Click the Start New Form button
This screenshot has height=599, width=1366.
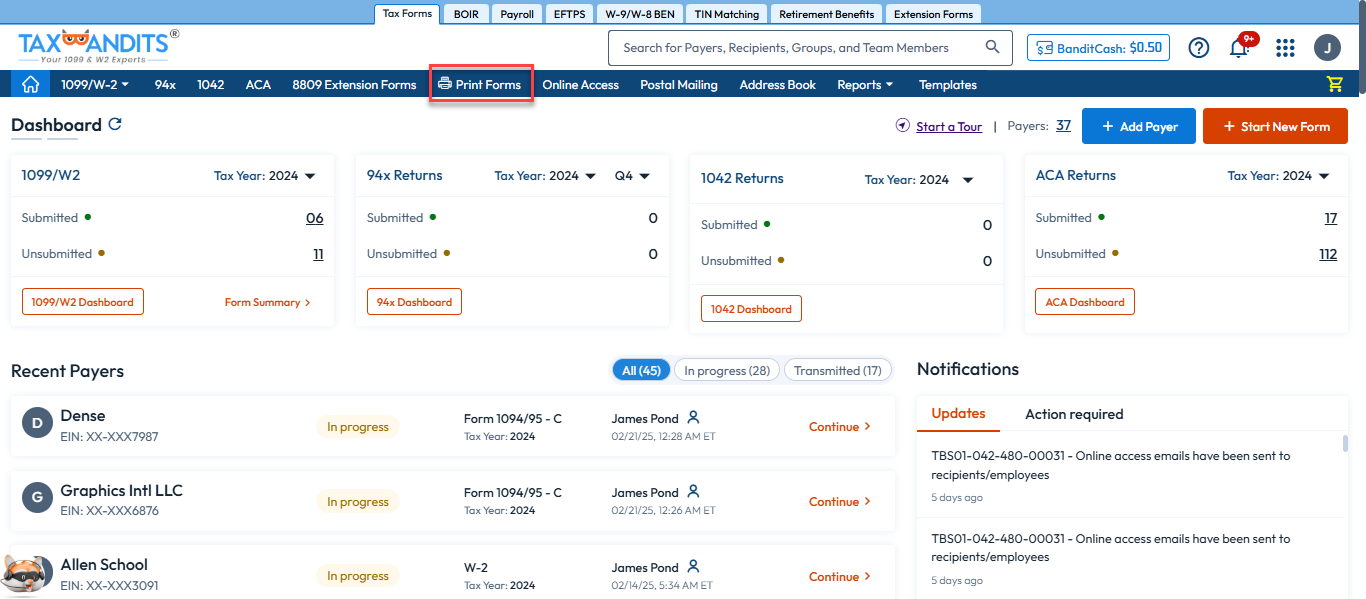(x=1276, y=126)
